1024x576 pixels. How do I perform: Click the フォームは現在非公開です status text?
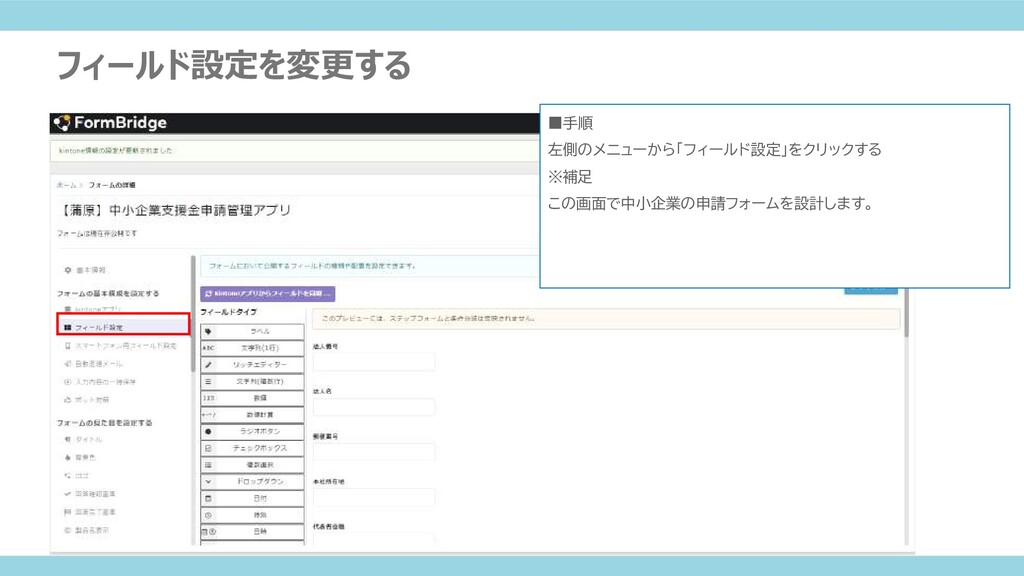97,233
